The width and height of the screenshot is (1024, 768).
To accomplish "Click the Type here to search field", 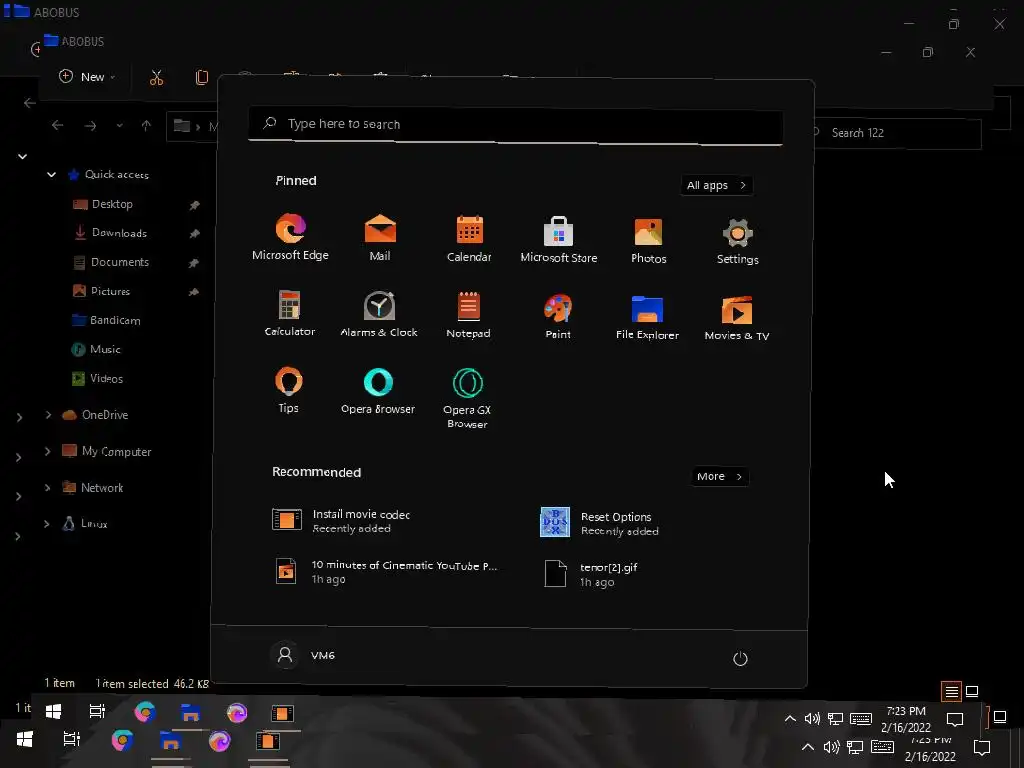I will (x=515, y=124).
